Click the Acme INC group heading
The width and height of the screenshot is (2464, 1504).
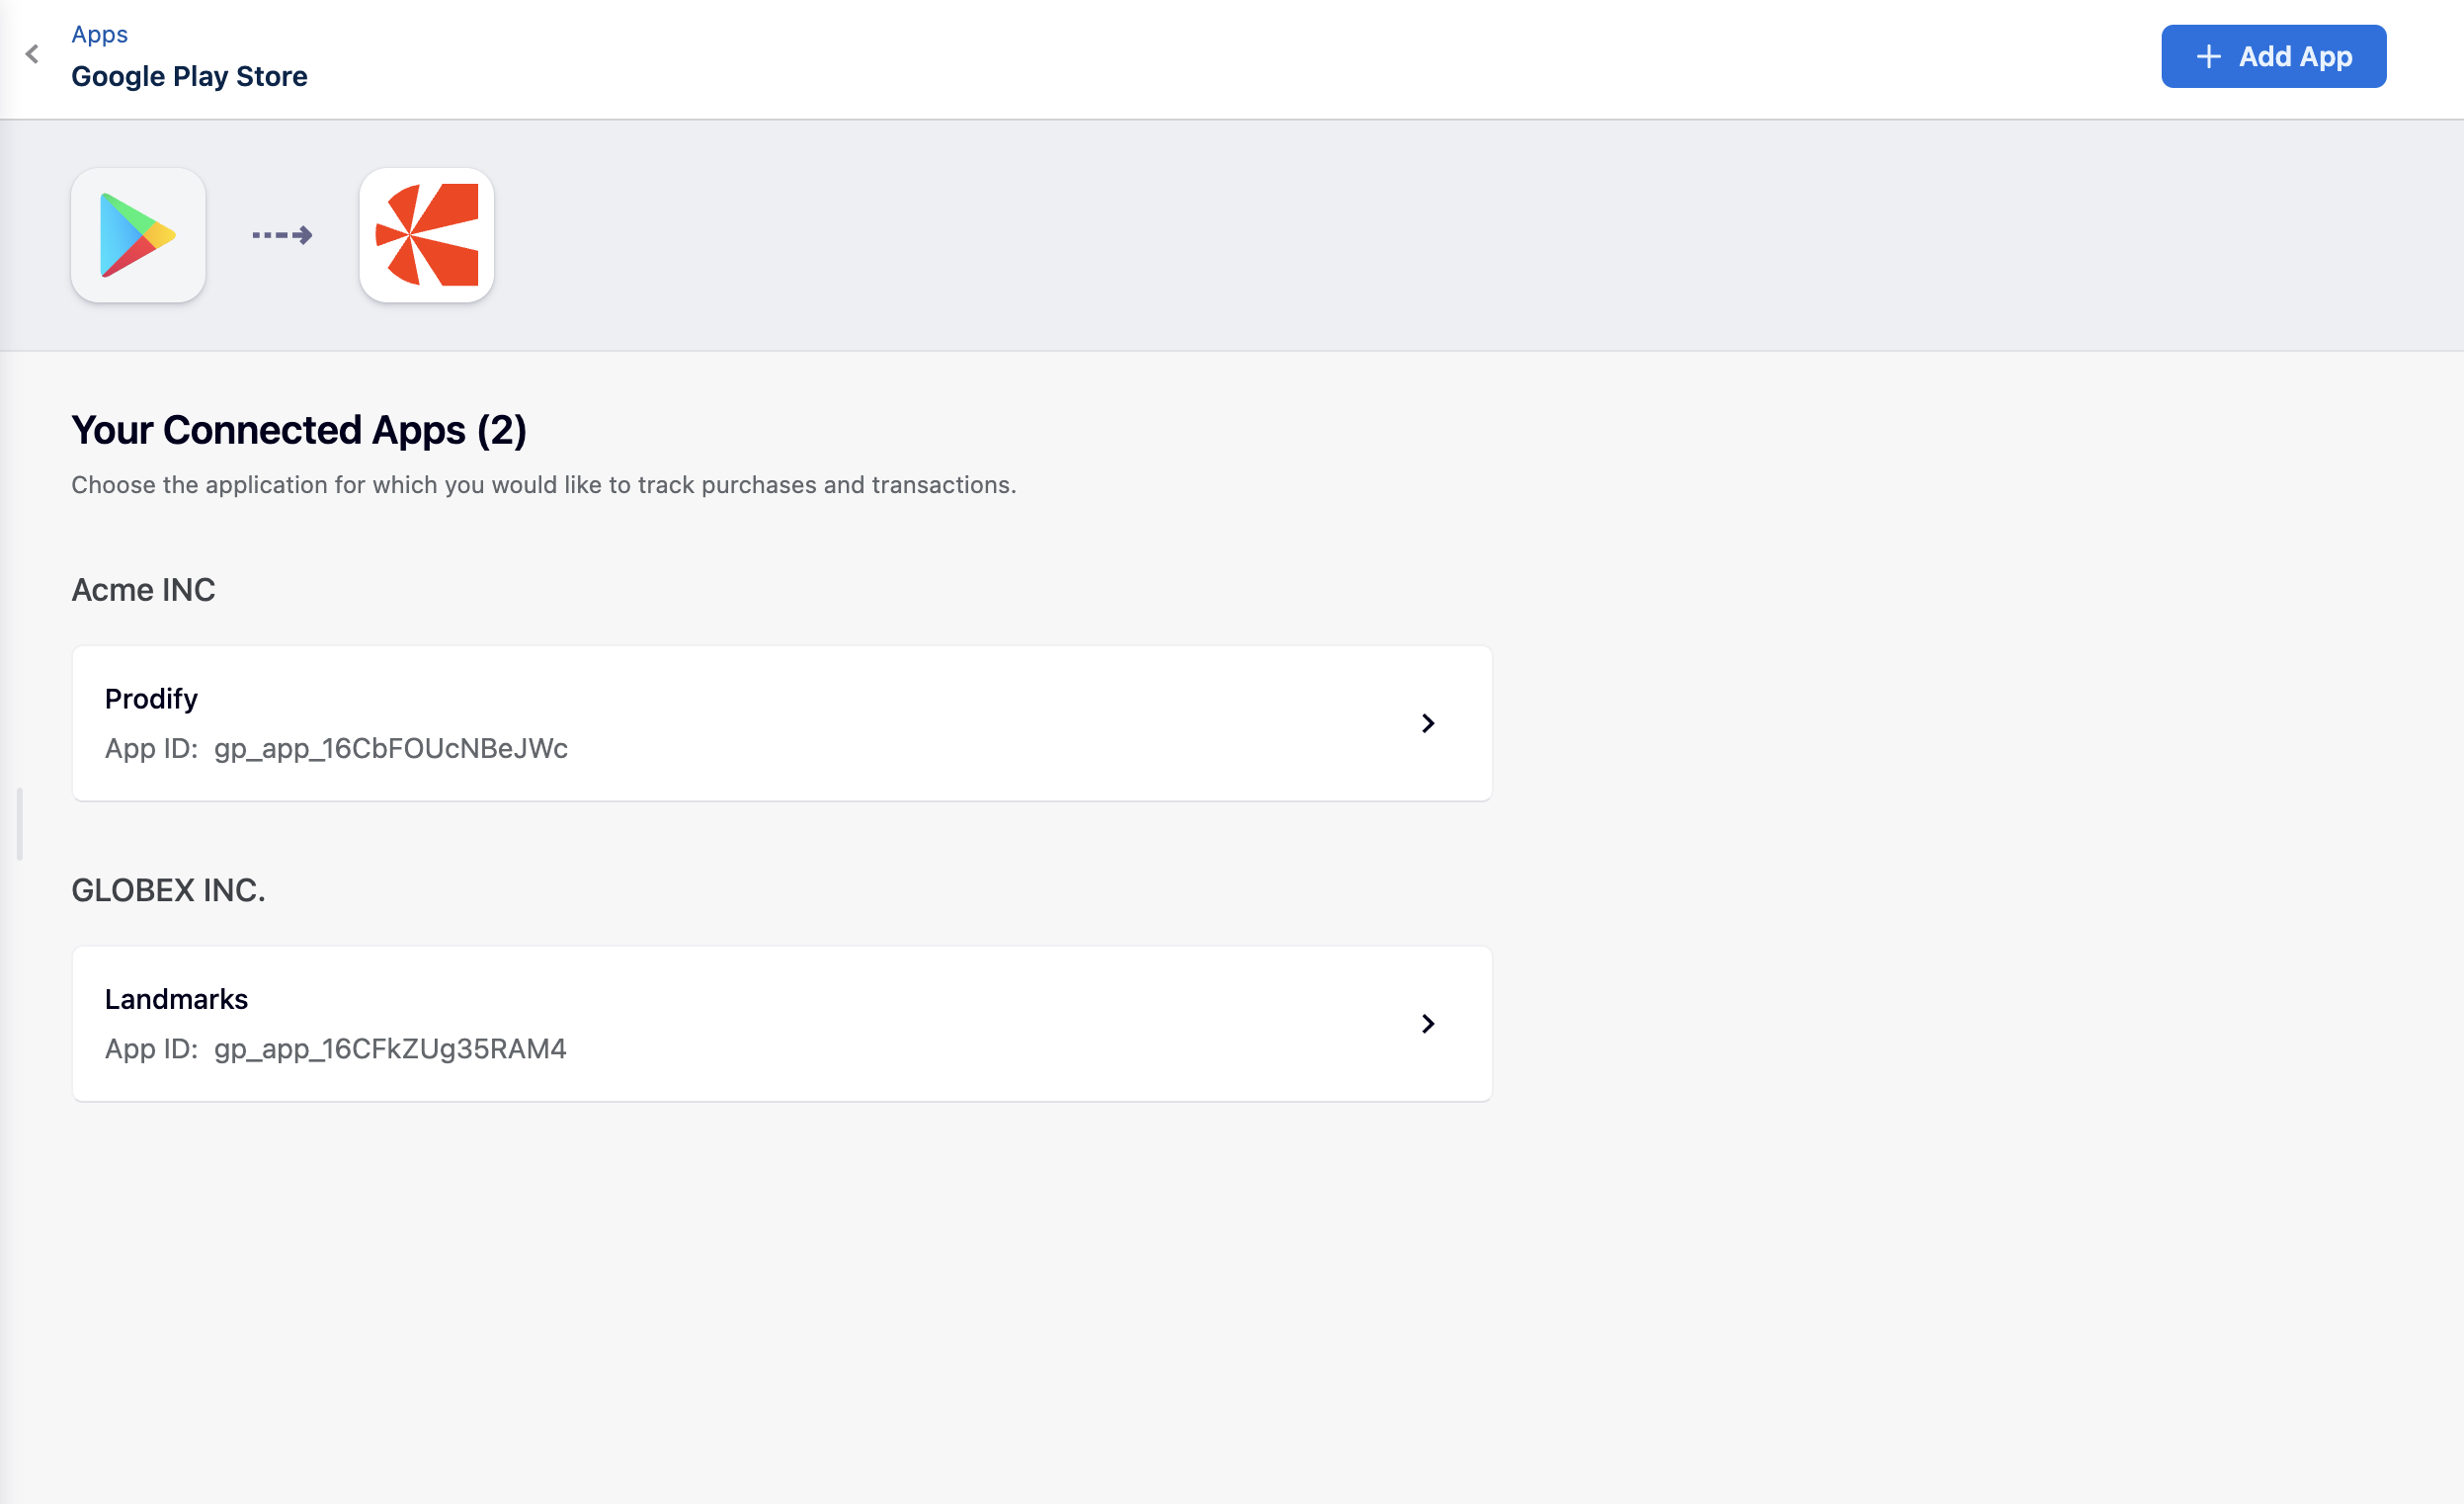click(143, 590)
